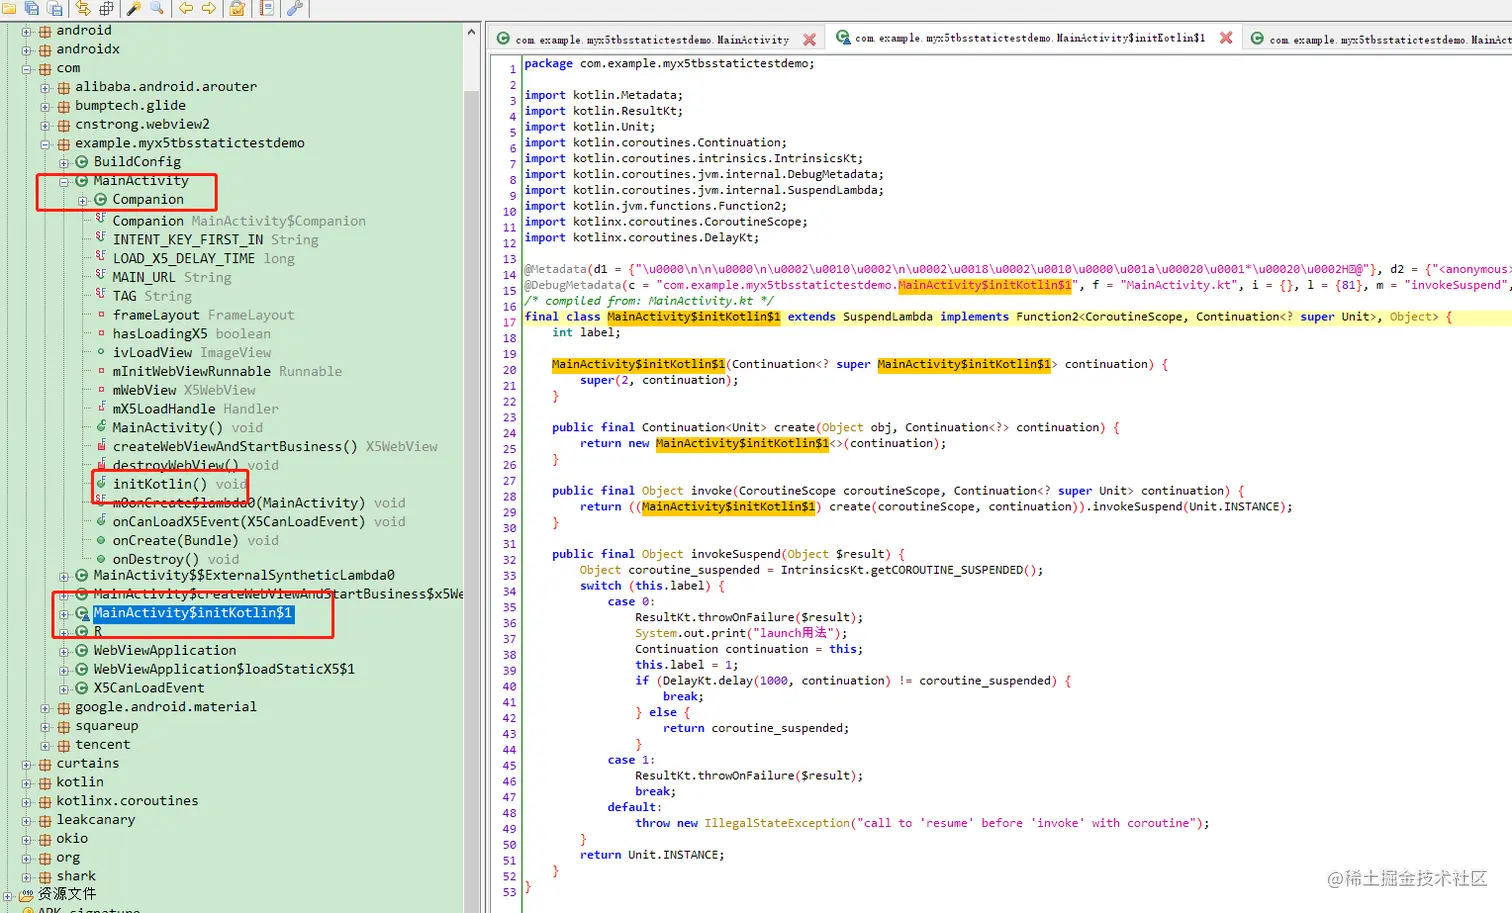Toggle flatten packages toolbar icon
This screenshot has width=1512, height=913.
tap(105, 8)
